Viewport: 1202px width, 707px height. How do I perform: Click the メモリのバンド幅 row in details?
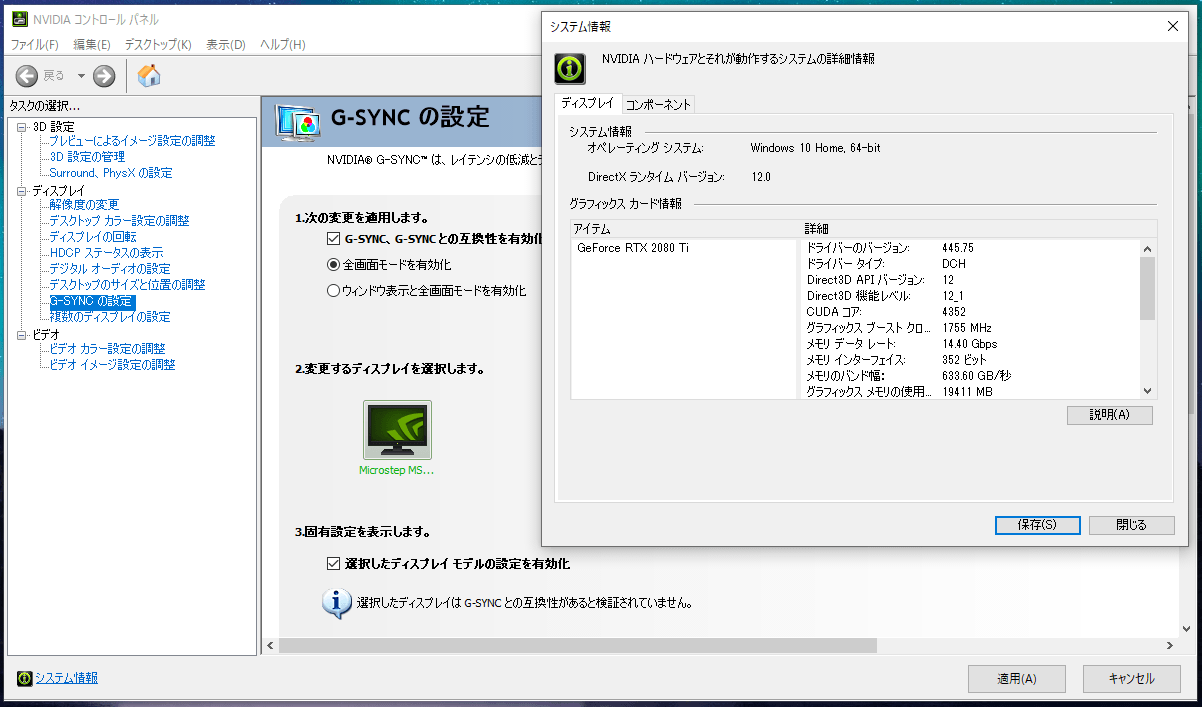coord(972,376)
